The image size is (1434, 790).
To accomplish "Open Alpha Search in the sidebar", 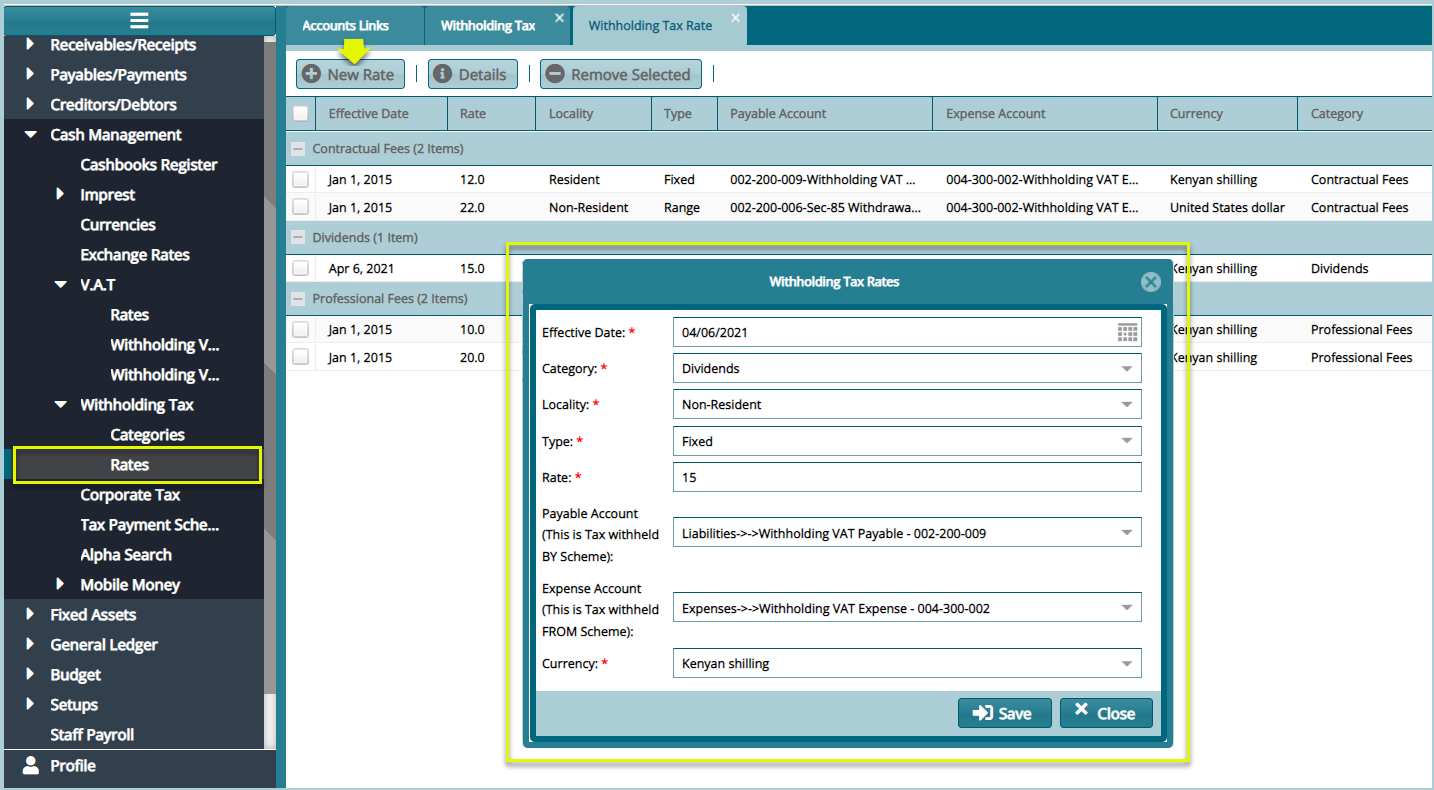I will [126, 555].
